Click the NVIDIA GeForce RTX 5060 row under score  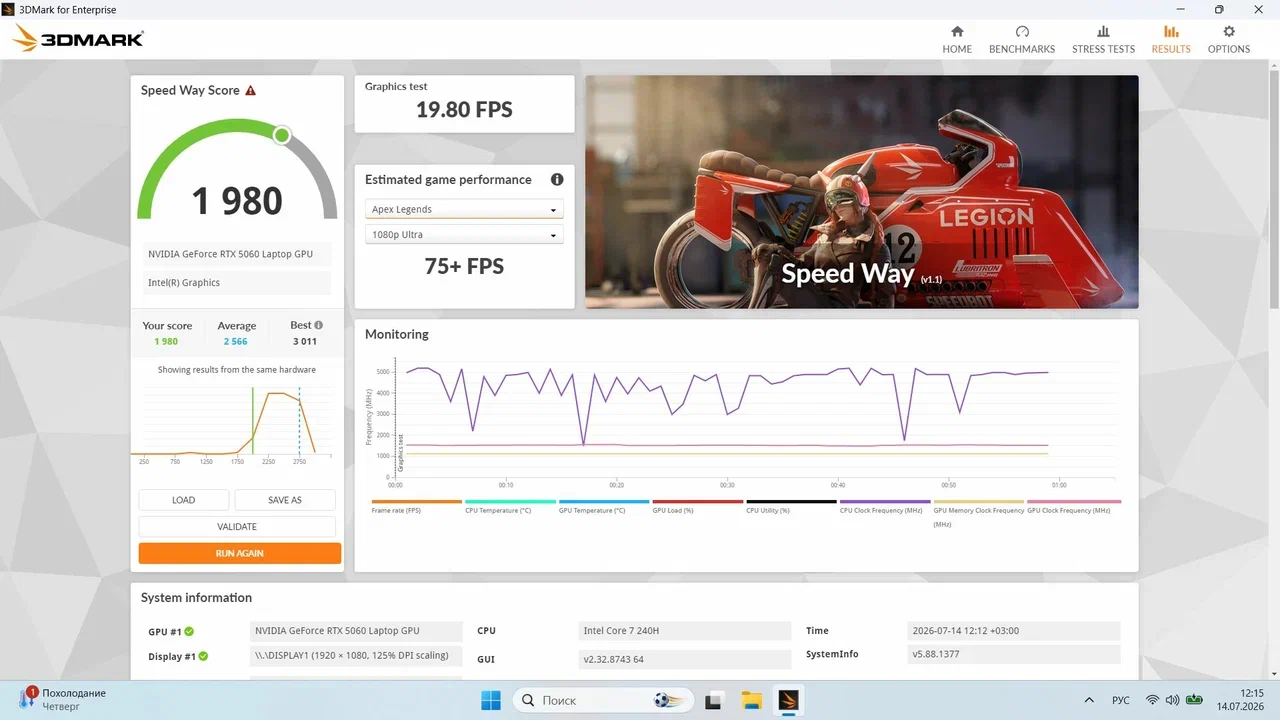click(237, 254)
